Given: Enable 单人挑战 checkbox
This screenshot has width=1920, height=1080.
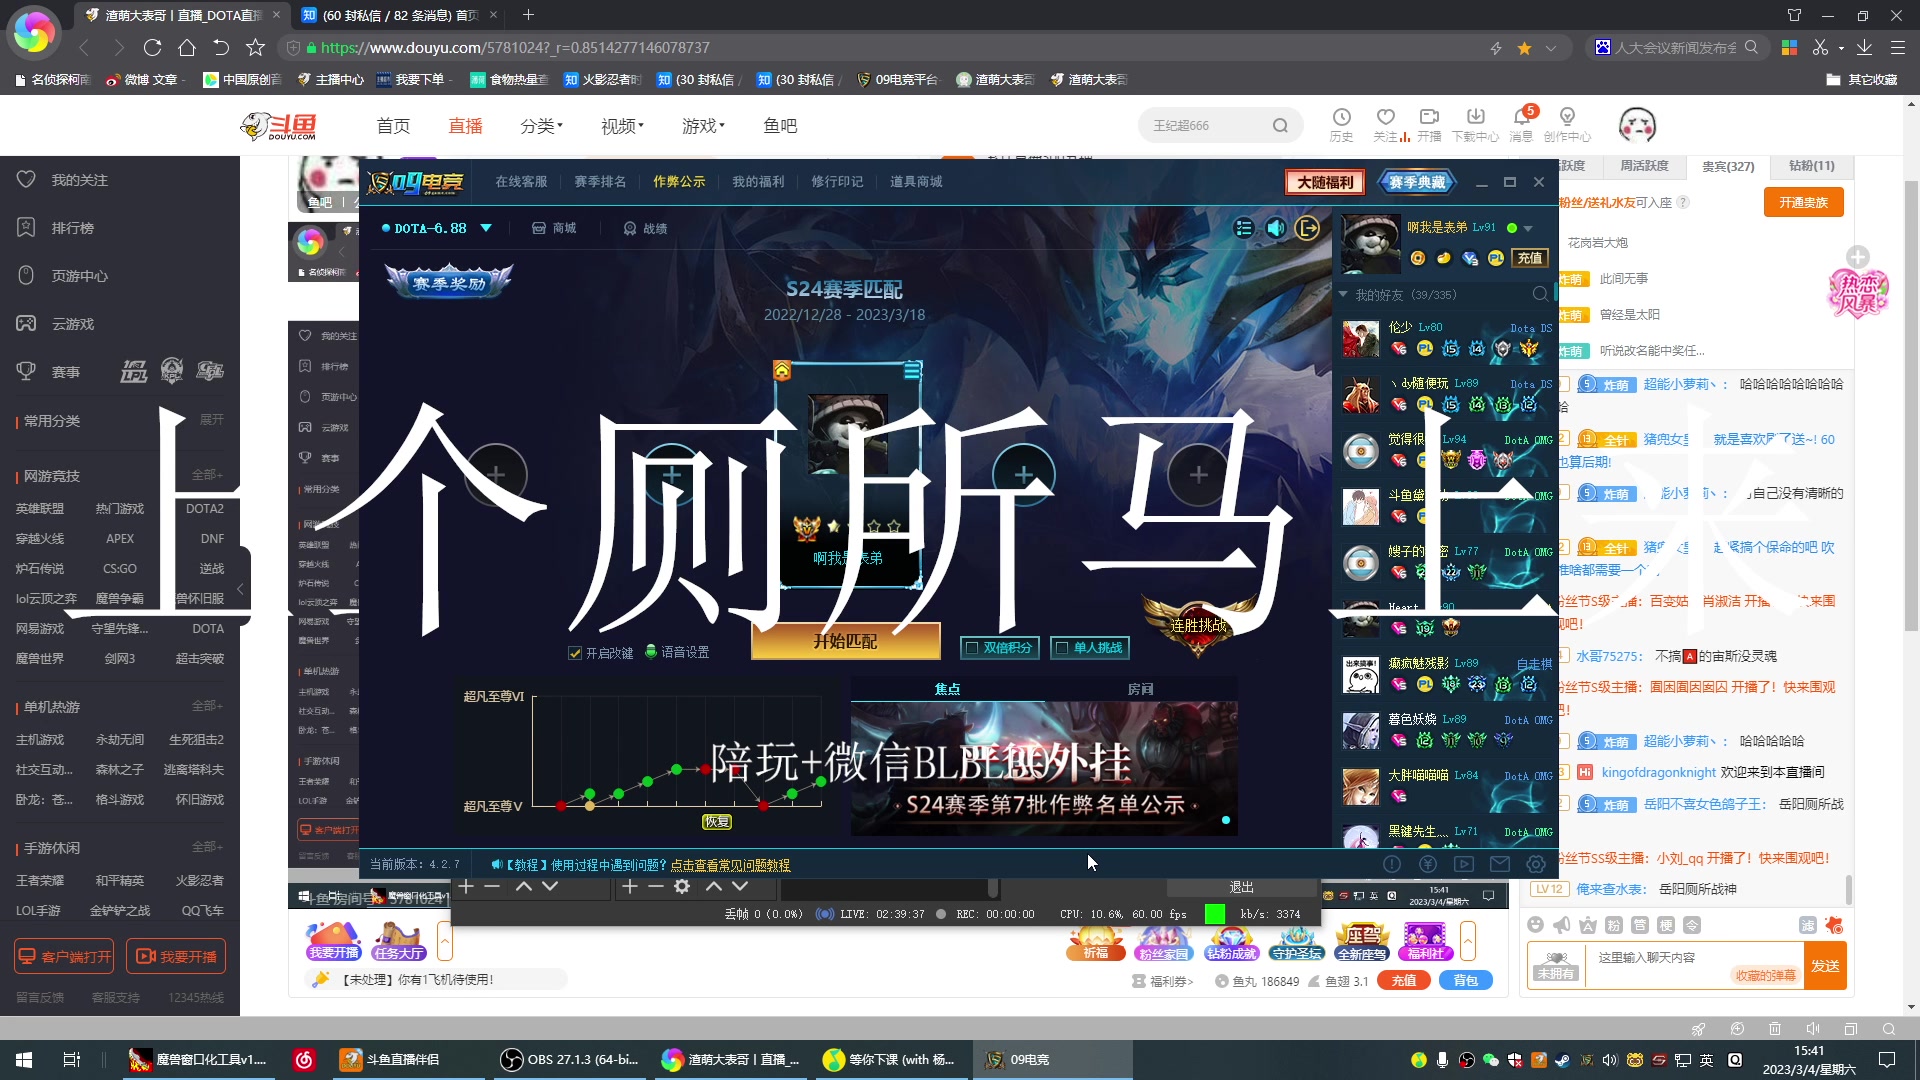Looking at the screenshot, I should [1062, 648].
